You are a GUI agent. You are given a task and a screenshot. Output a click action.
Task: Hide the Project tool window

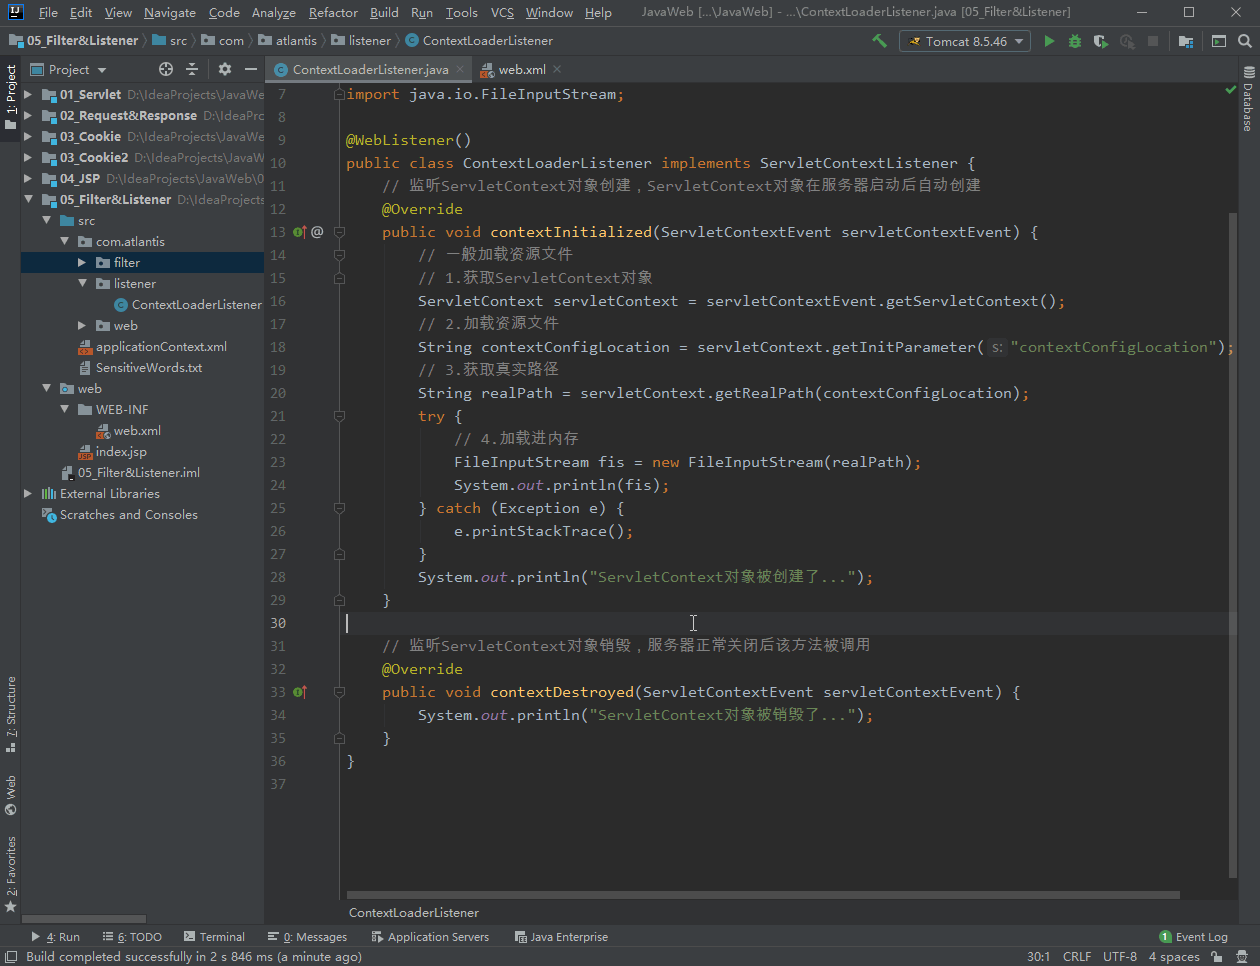click(x=251, y=69)
